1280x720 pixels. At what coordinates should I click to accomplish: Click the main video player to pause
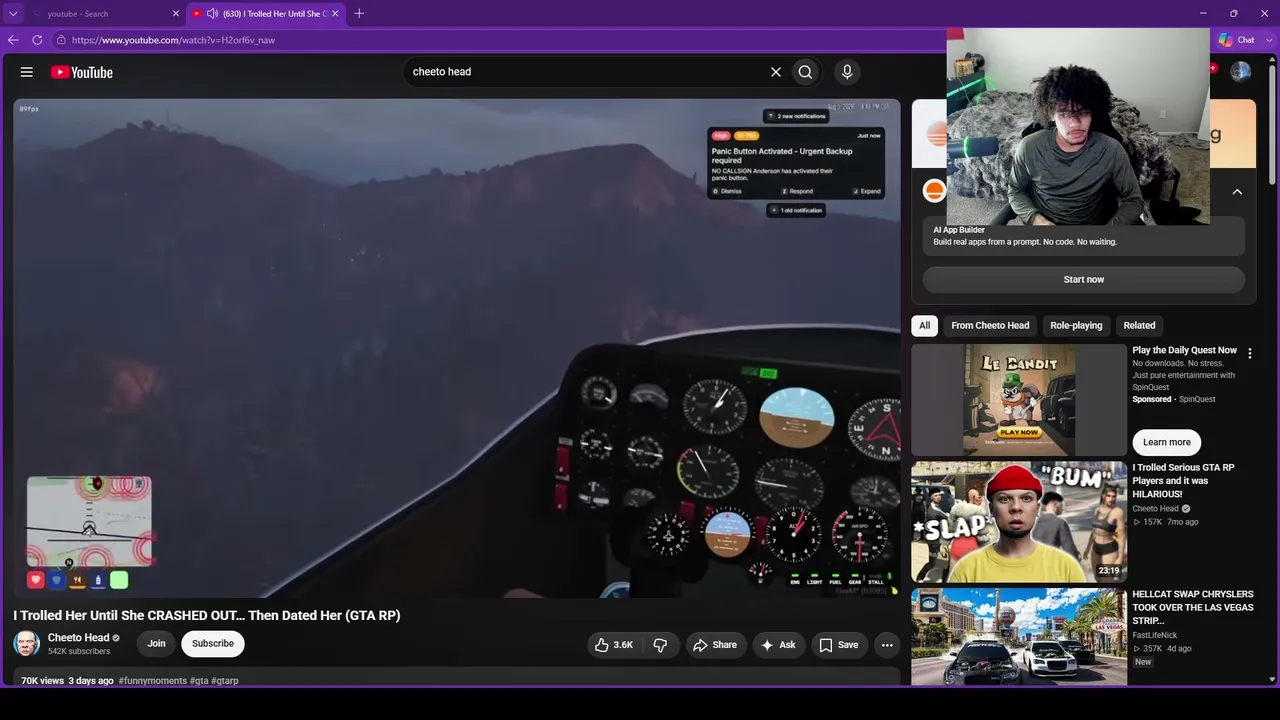457,348
